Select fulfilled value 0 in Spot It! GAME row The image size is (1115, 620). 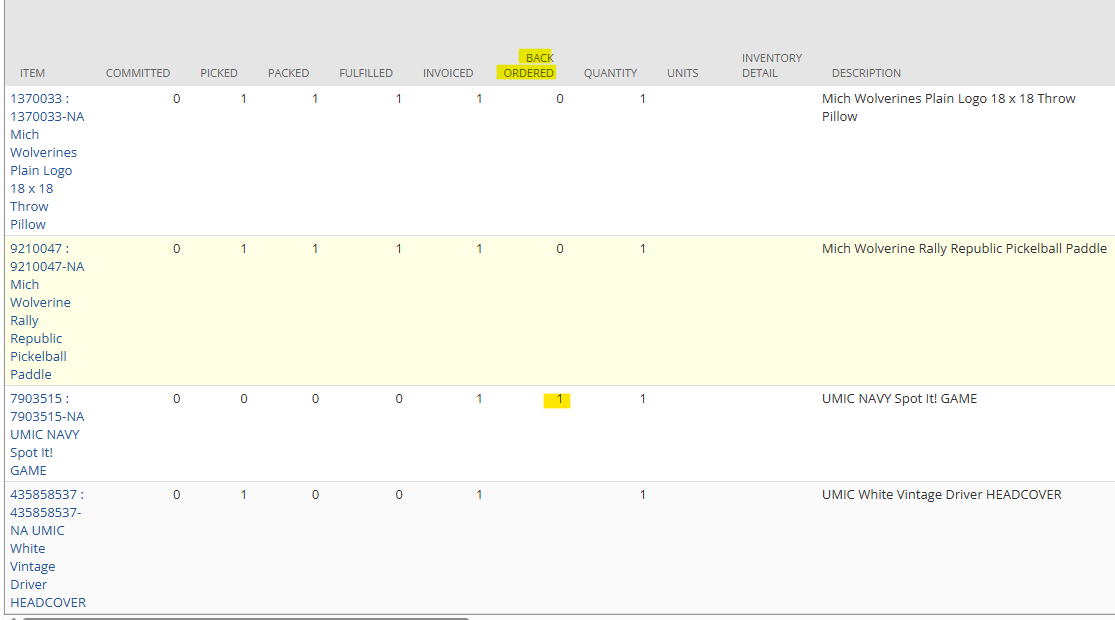click(399, 399)
